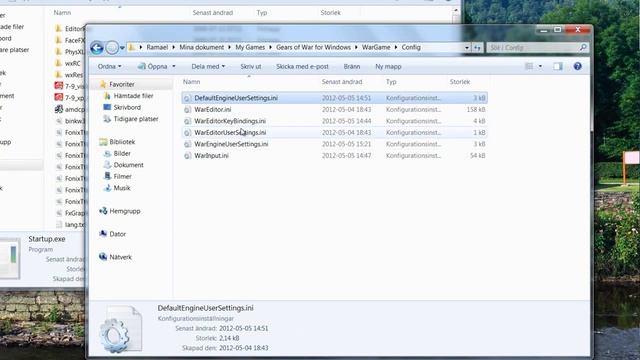Click the large gear file preview icon

coord(121,329)
